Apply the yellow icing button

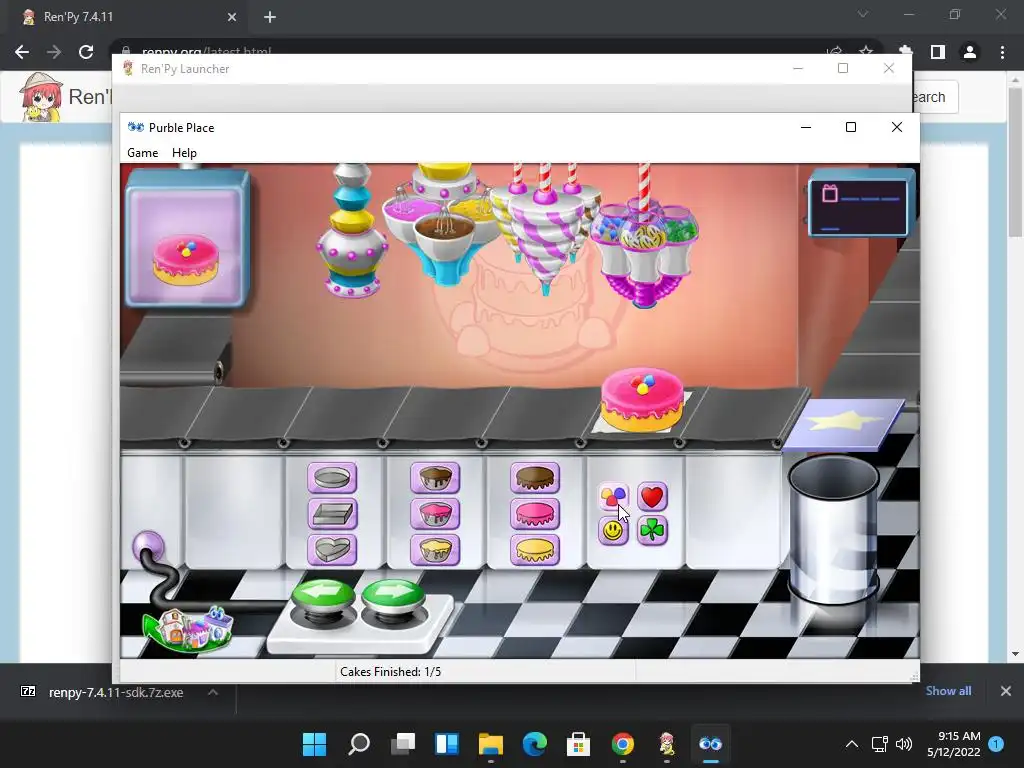(x=535, y=550)
